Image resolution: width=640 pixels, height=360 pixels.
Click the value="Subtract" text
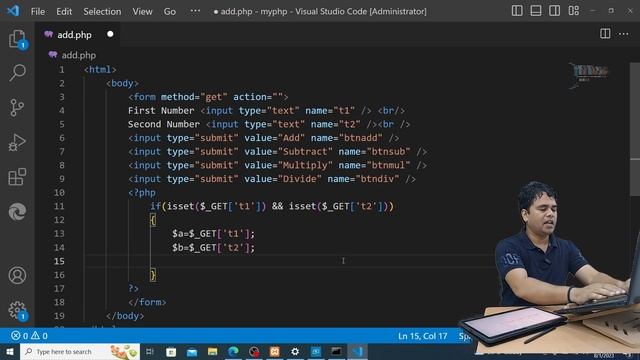pos(289,152)
